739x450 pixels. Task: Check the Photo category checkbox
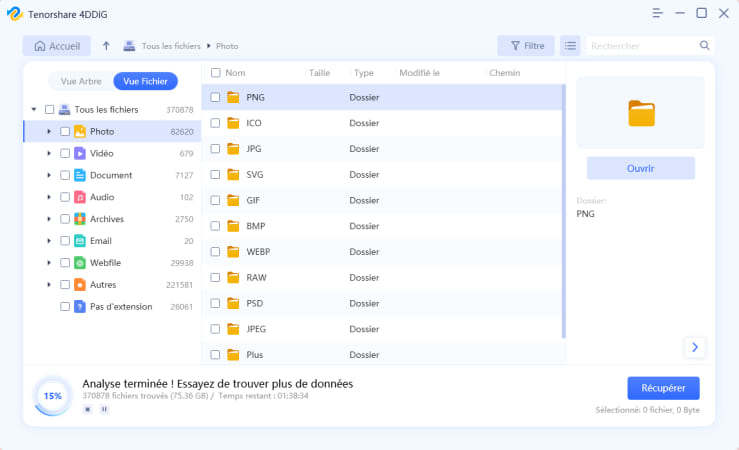(x=65, y=131)
